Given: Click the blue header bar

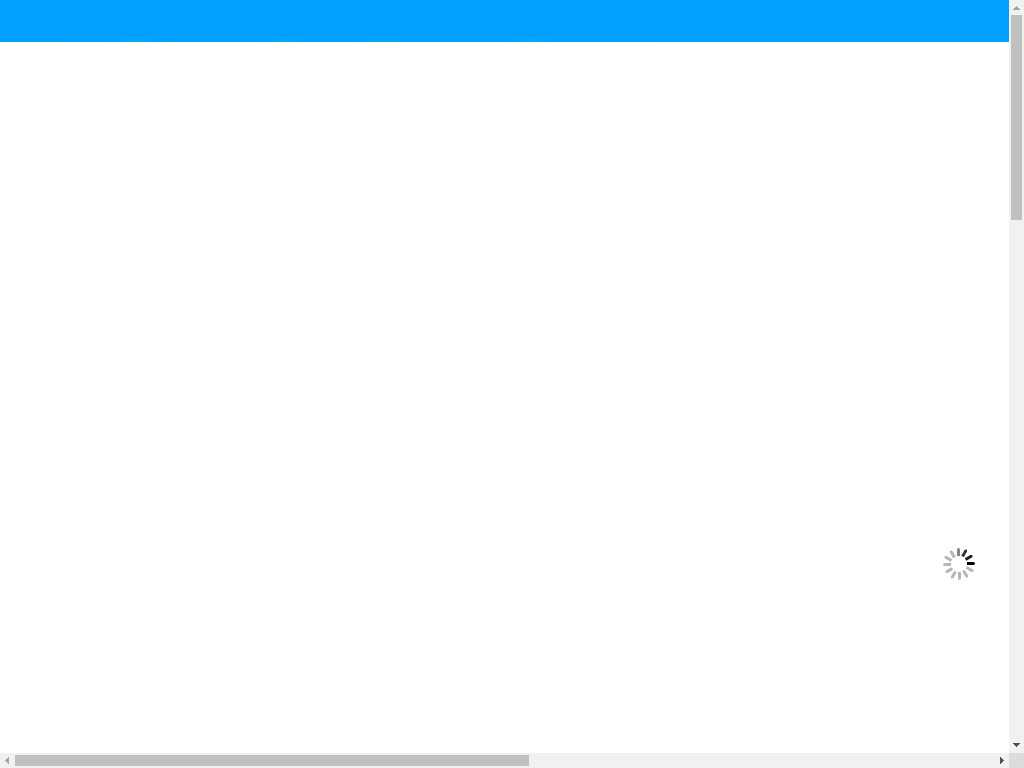Looking at the screenshot, I should (x=504, y=21).
